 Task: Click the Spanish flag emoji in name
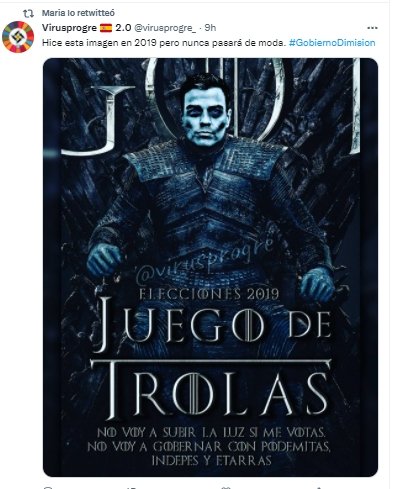click(106, 28)
